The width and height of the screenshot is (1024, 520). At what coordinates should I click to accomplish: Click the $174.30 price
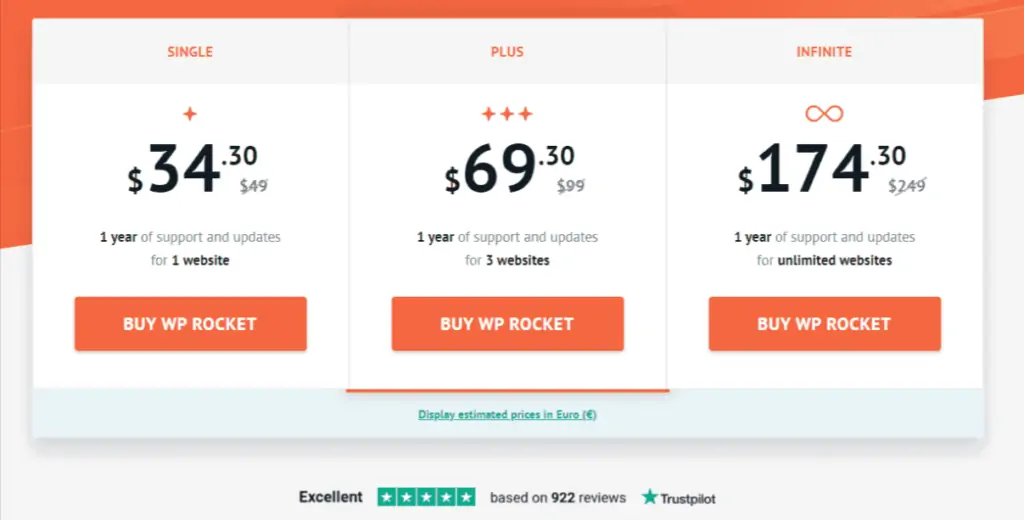tap(822, 169)
